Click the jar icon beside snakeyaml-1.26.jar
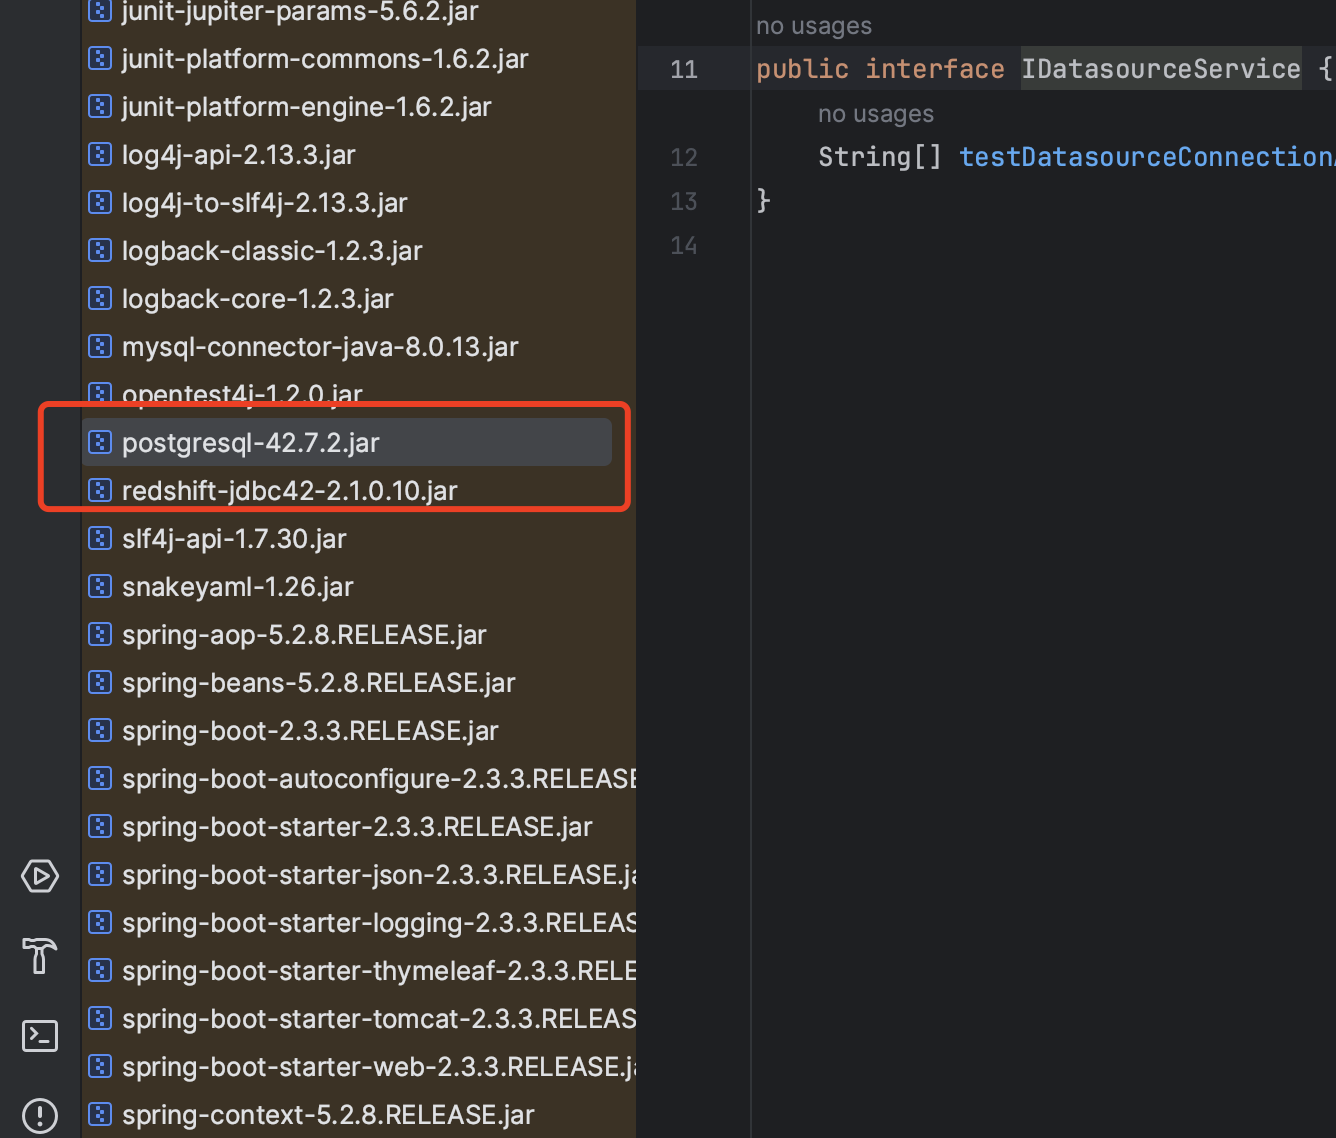This screenshot has height=1138, width=1336. pyautogui.click(x=100, y=586)
